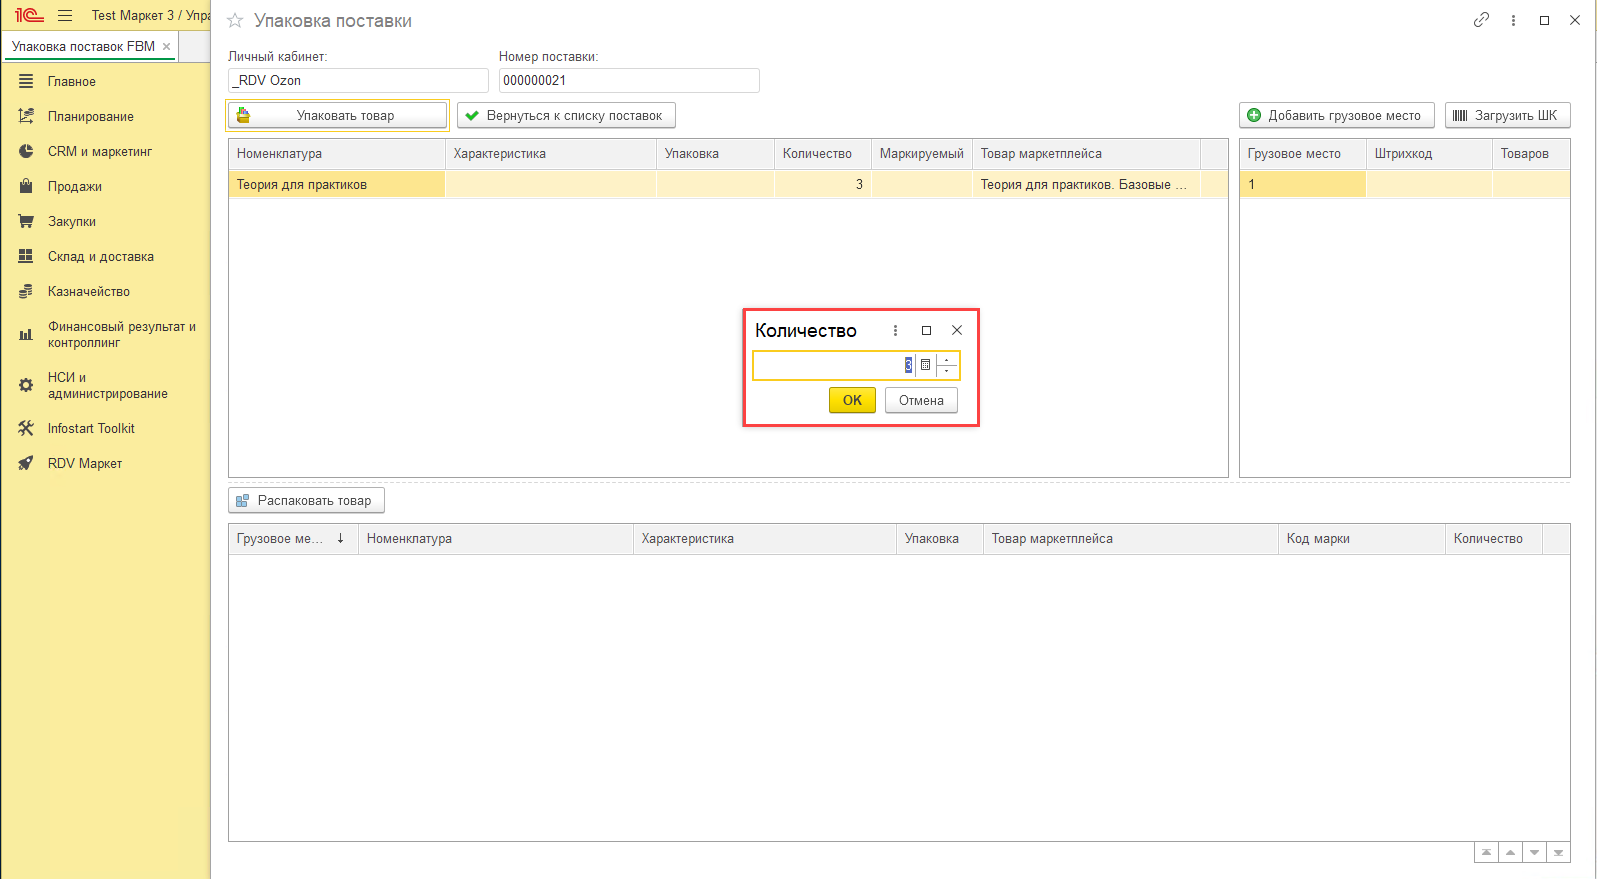Click Вернуться к списку поставок button

[x=566, y=115]
